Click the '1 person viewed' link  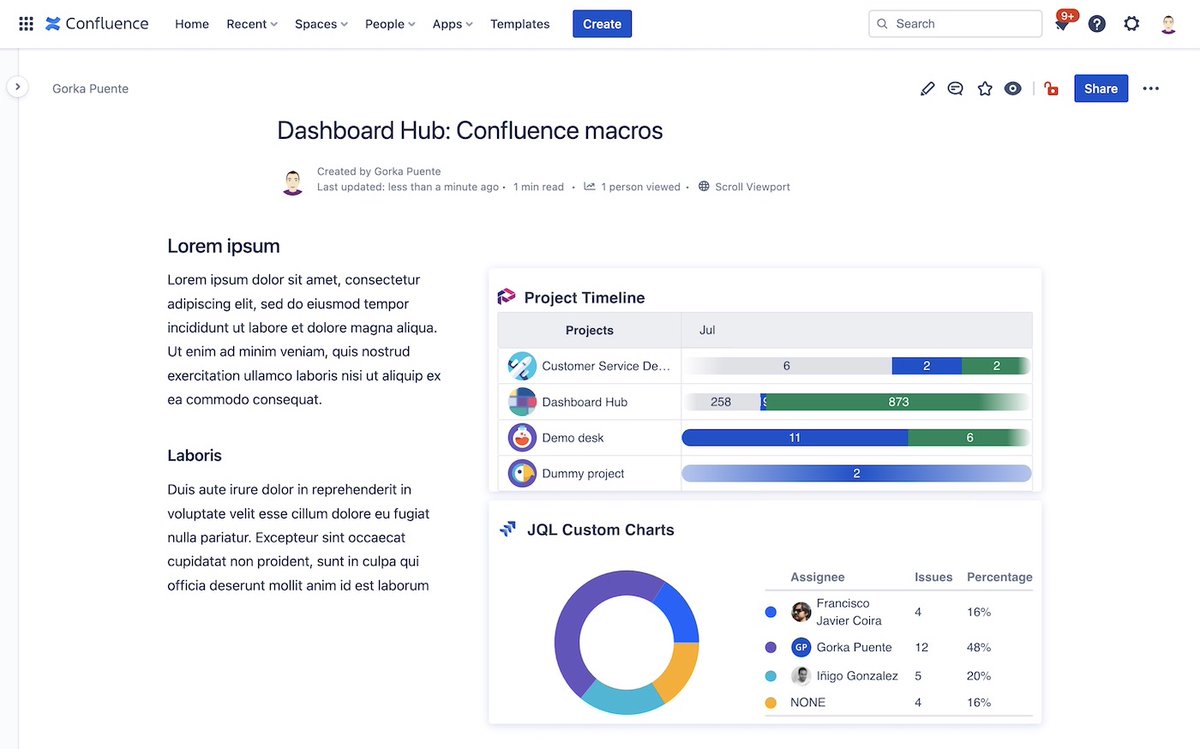click(x=640, y=187)
